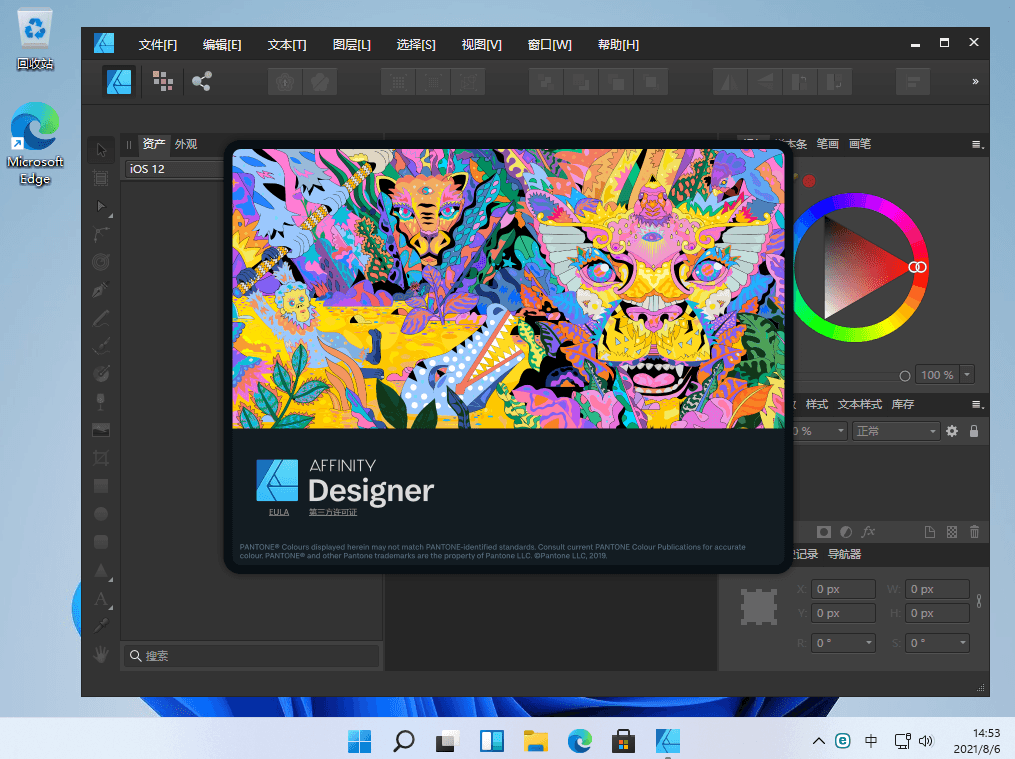Select the Place Image tool
Viewport: 1015px width, 759px height.
[101, 430]
